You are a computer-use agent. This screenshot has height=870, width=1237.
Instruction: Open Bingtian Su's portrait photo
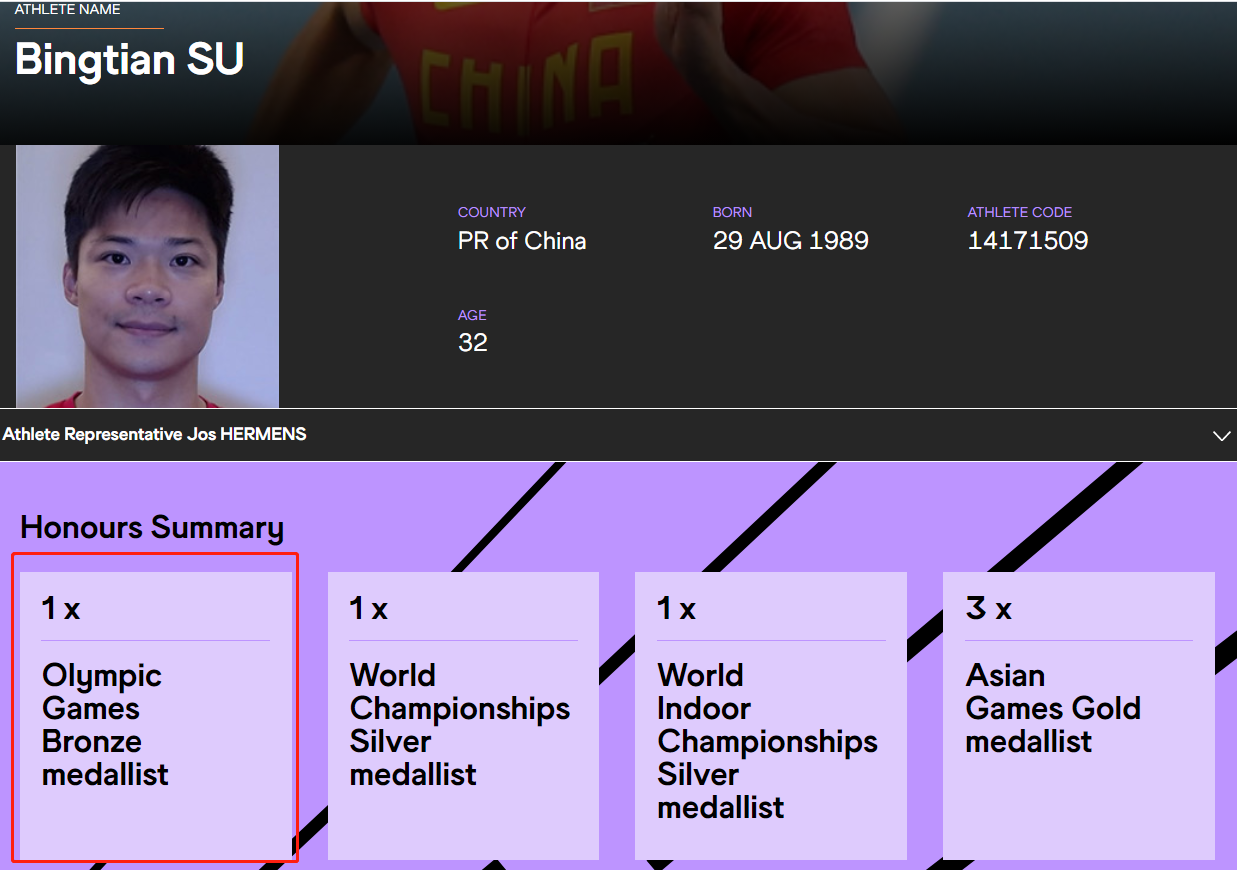click(x=147, y=276)
